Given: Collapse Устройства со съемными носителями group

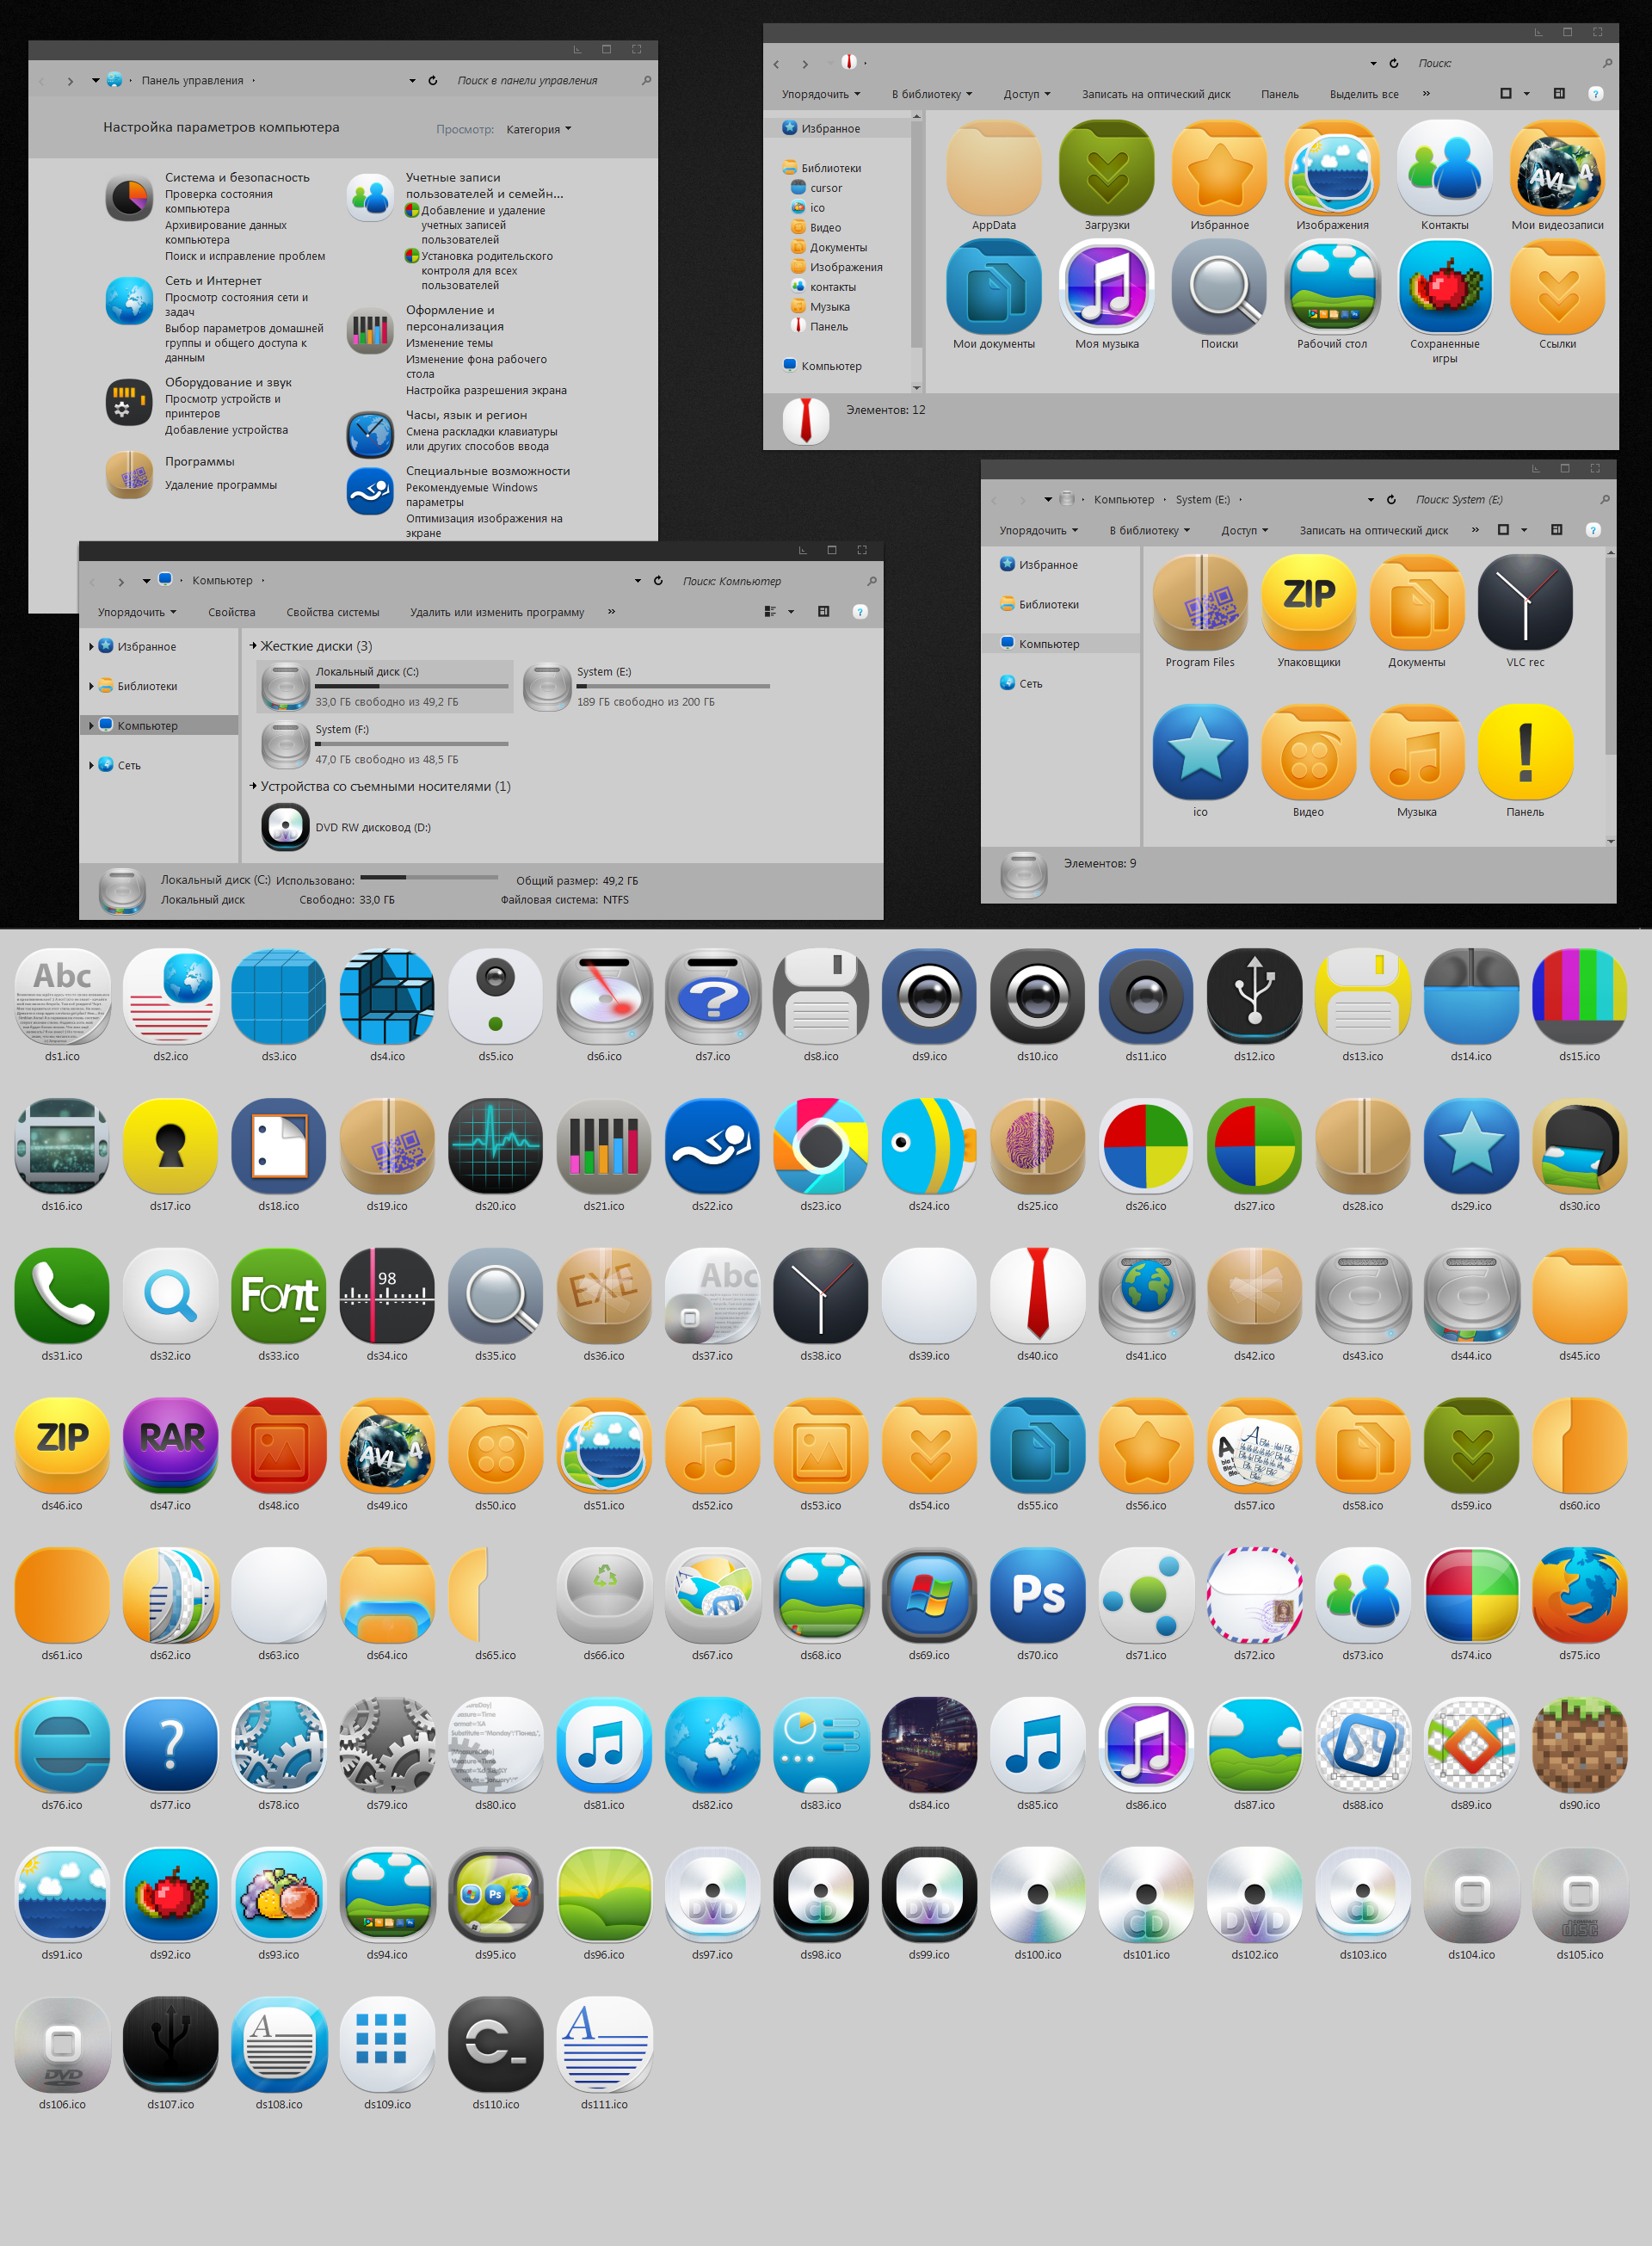Looking at the screenshot, I should [253, 786].
